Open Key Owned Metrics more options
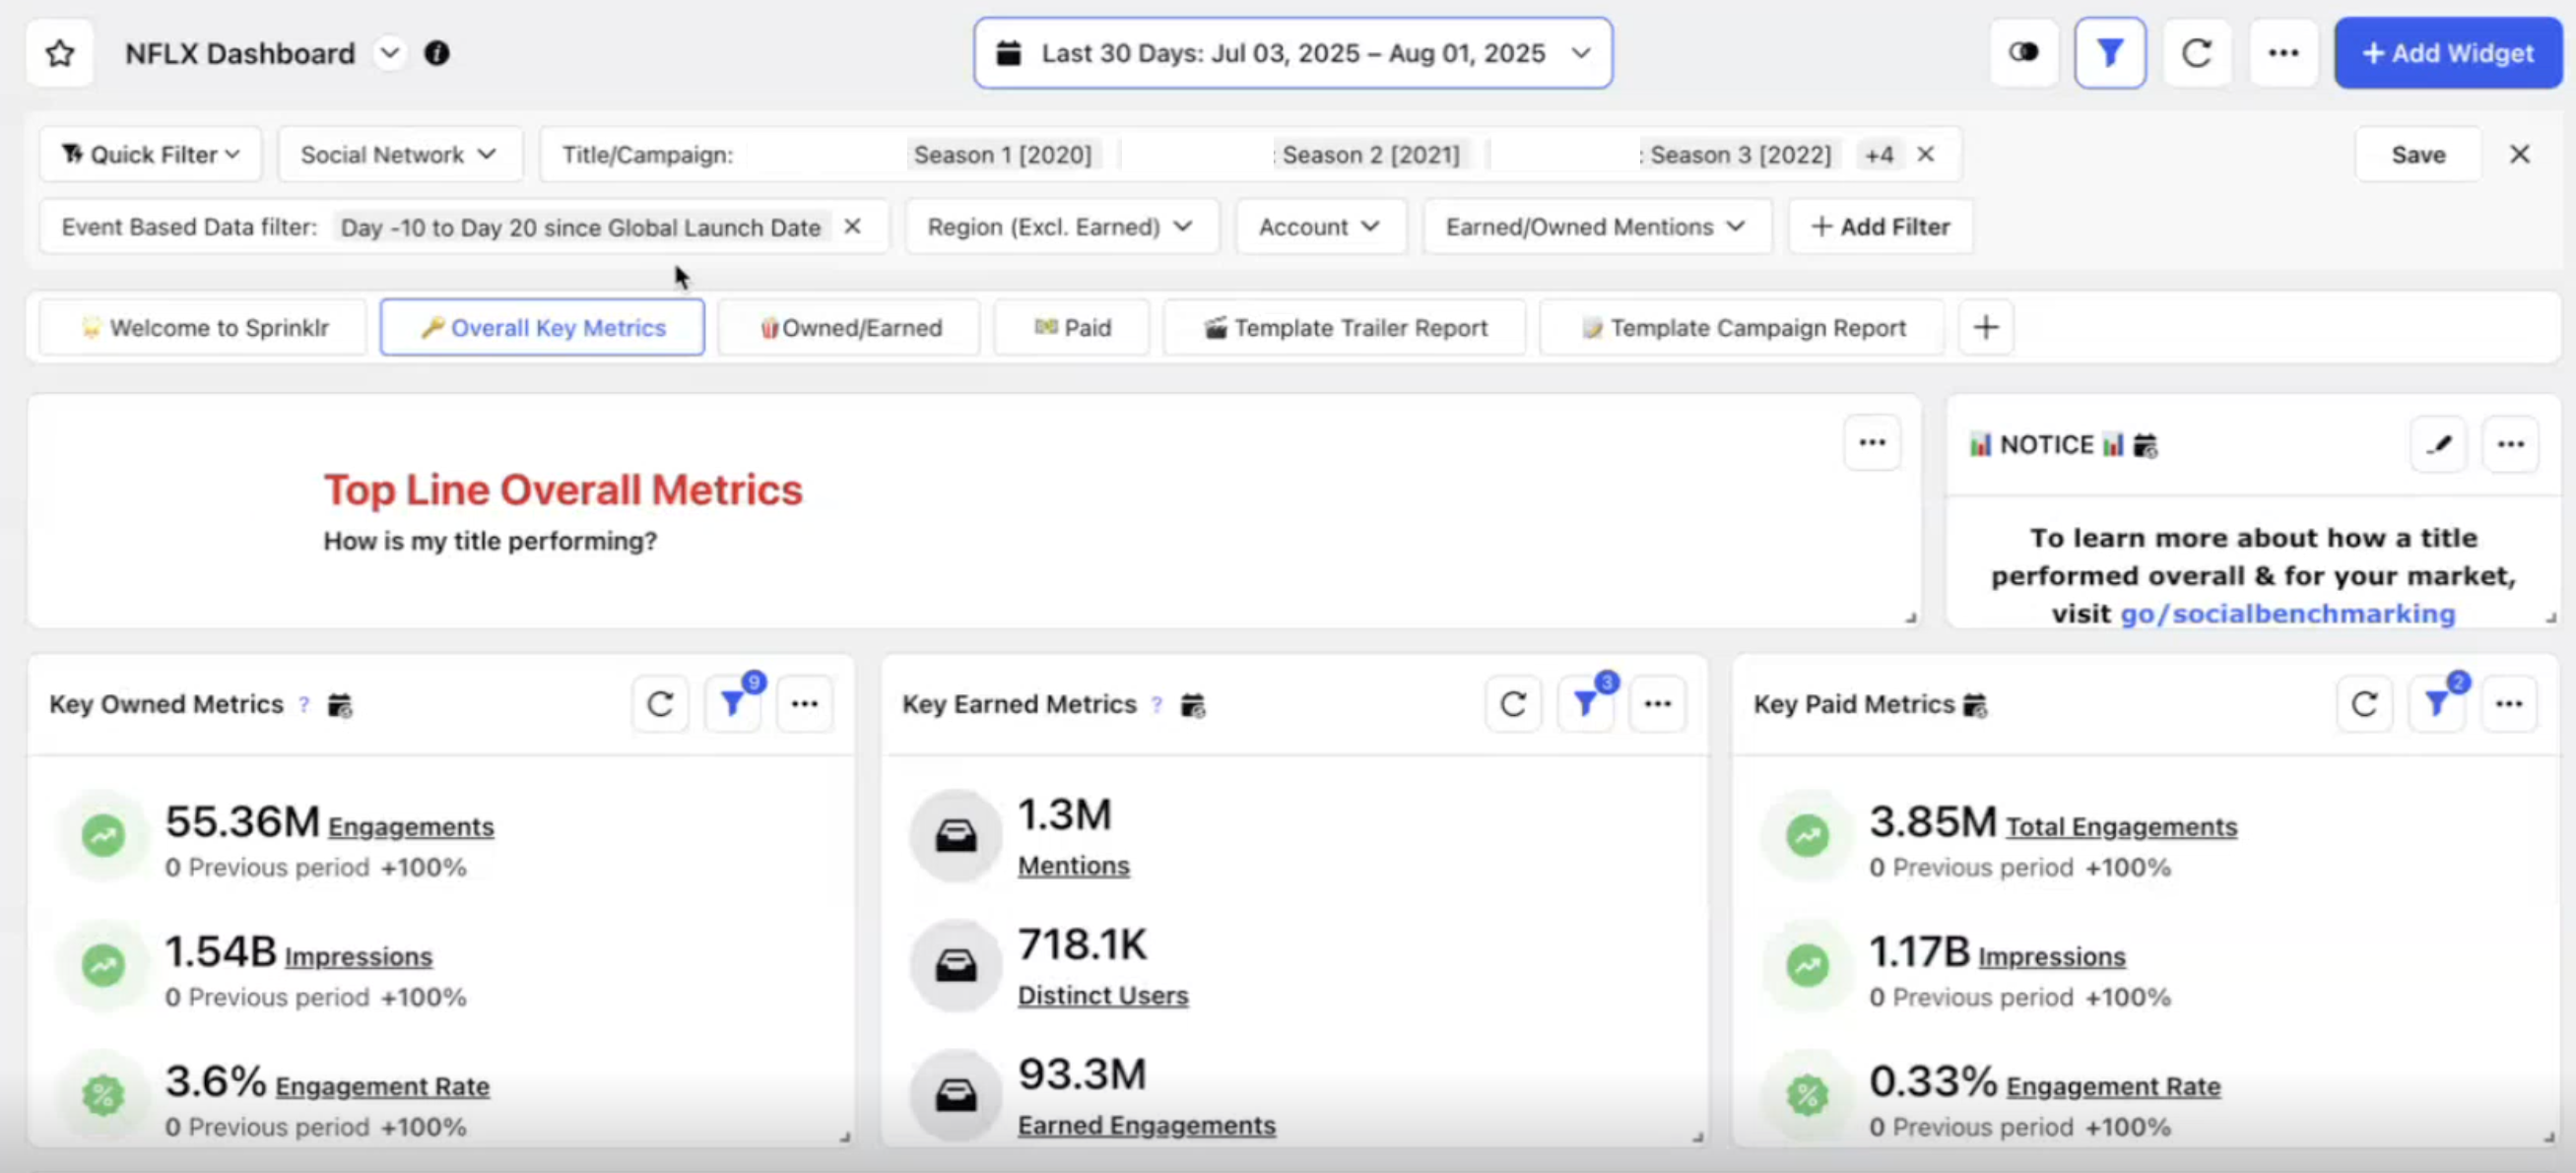Viewport: 2576px width, 1173px height. pyautogui.click(x=805, y=704)
